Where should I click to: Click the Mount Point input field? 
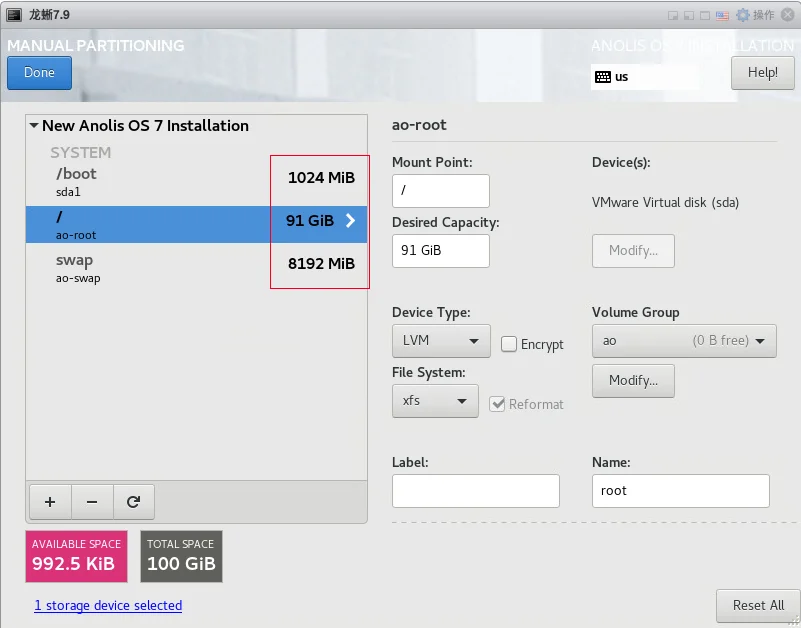tap(441, 191)
